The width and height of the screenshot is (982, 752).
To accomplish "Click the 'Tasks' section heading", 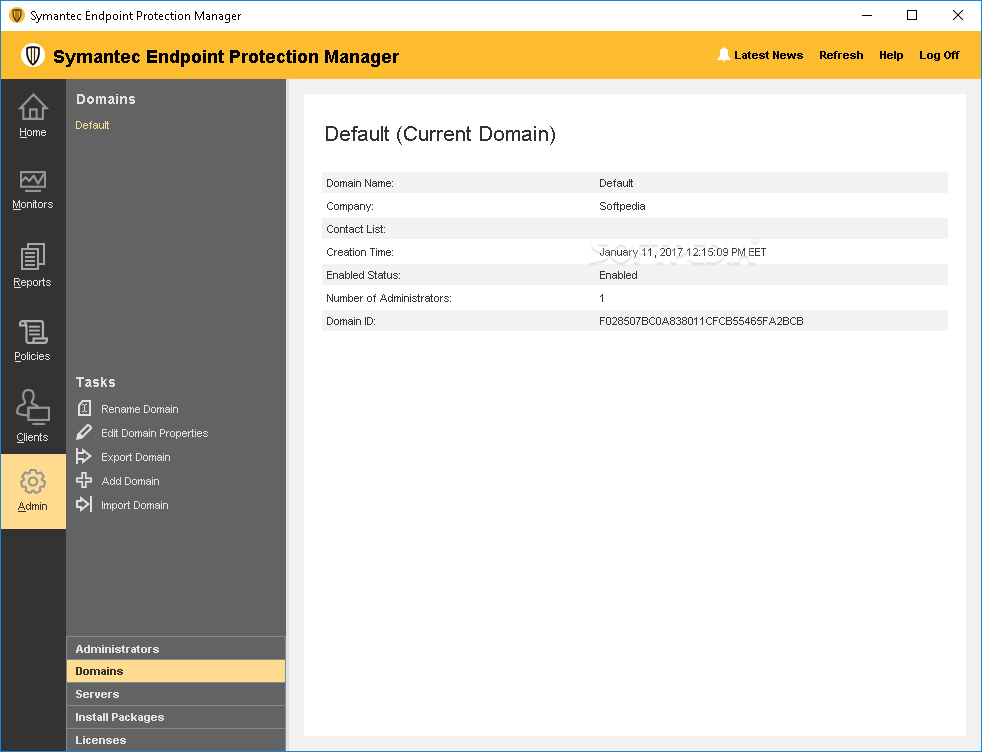I will coord(95,382).
